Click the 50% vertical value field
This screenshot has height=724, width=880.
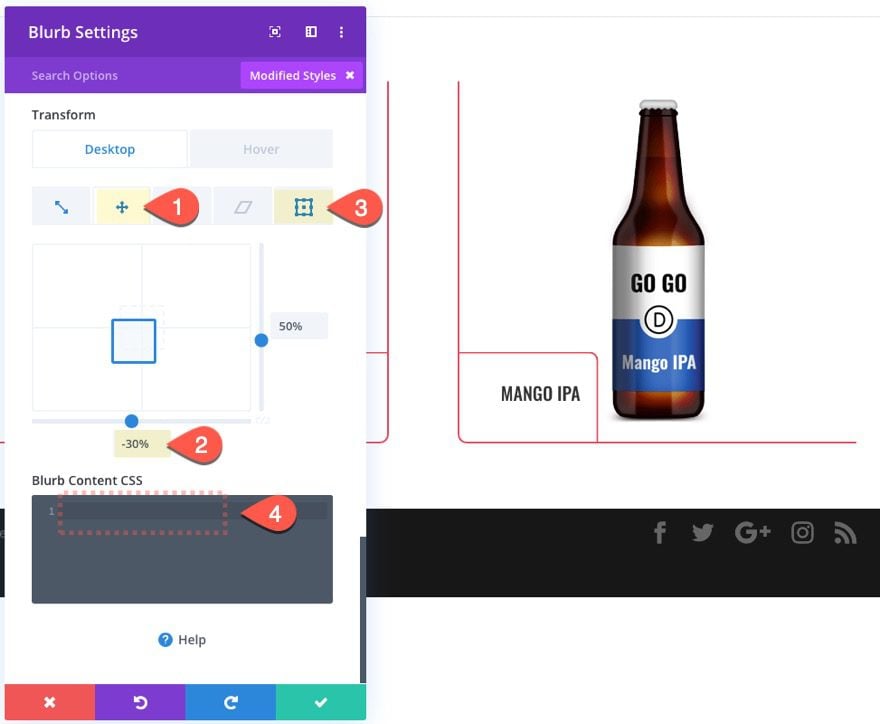(299, 326)
